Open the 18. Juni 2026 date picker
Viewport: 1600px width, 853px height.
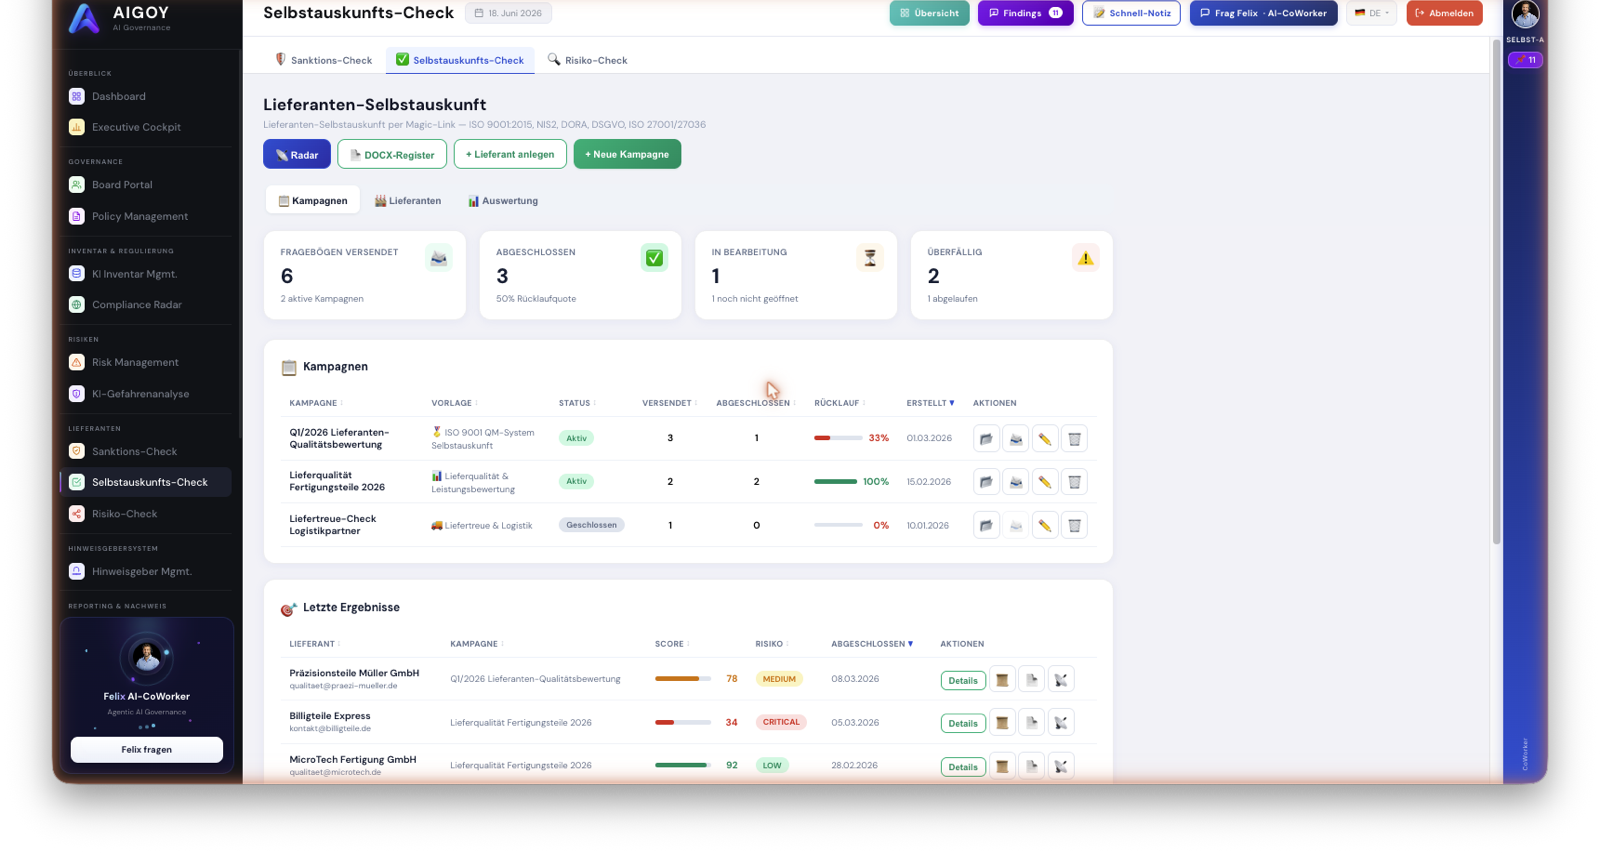coord(508,13)
